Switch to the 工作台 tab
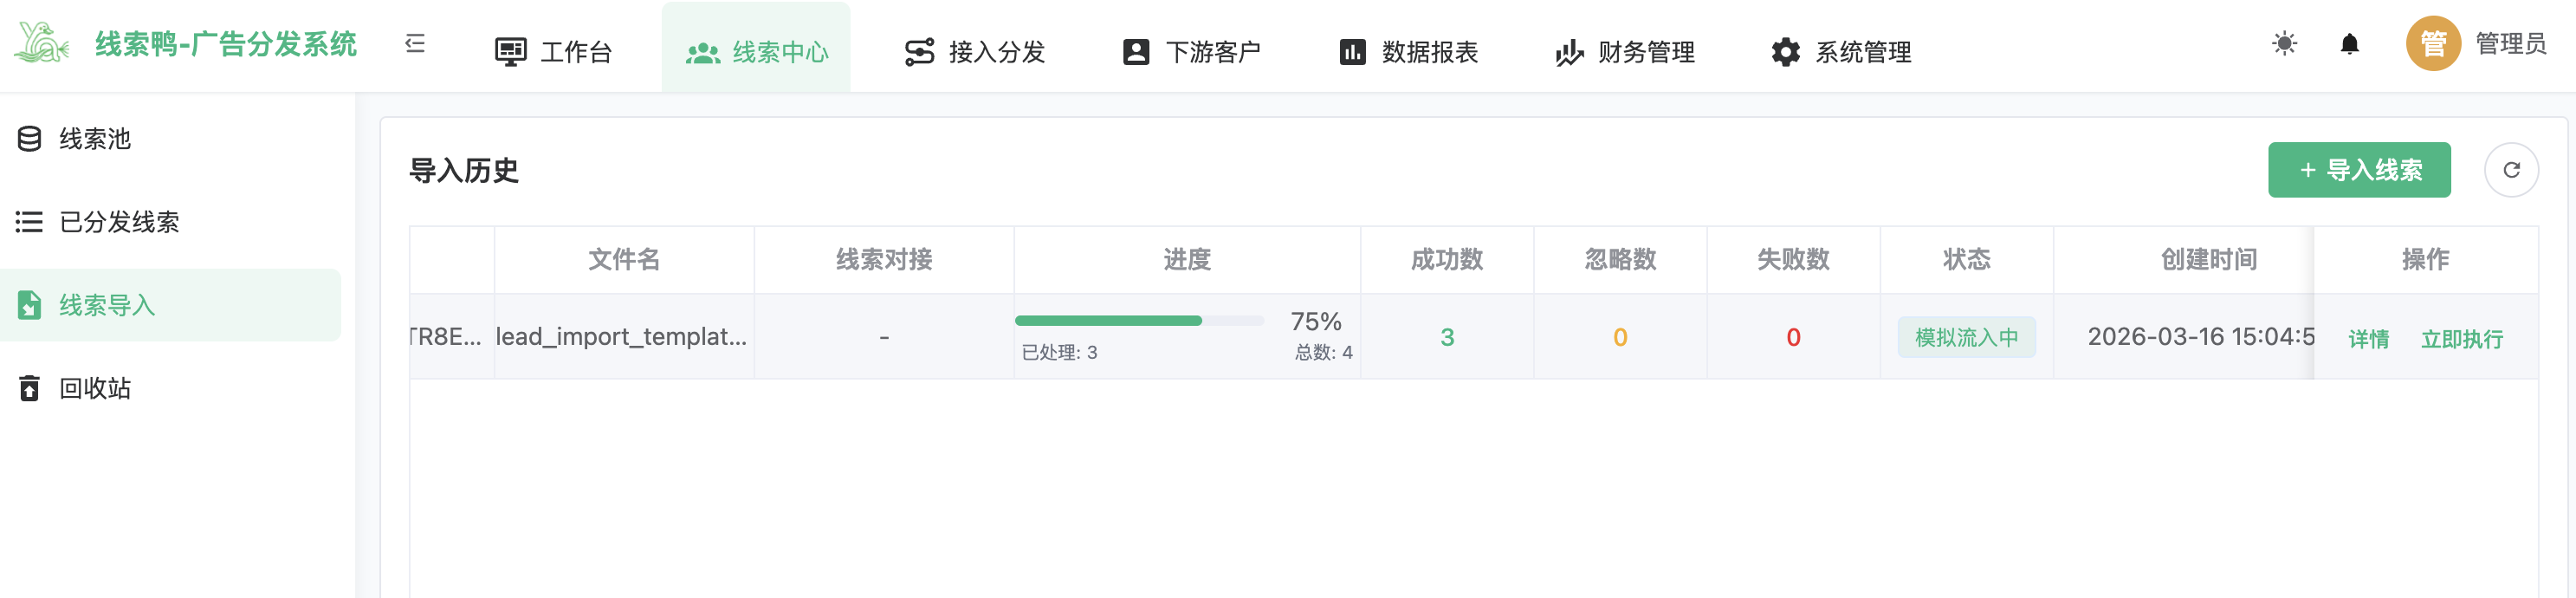This screenshot has width=2576, height=598. 554,52
